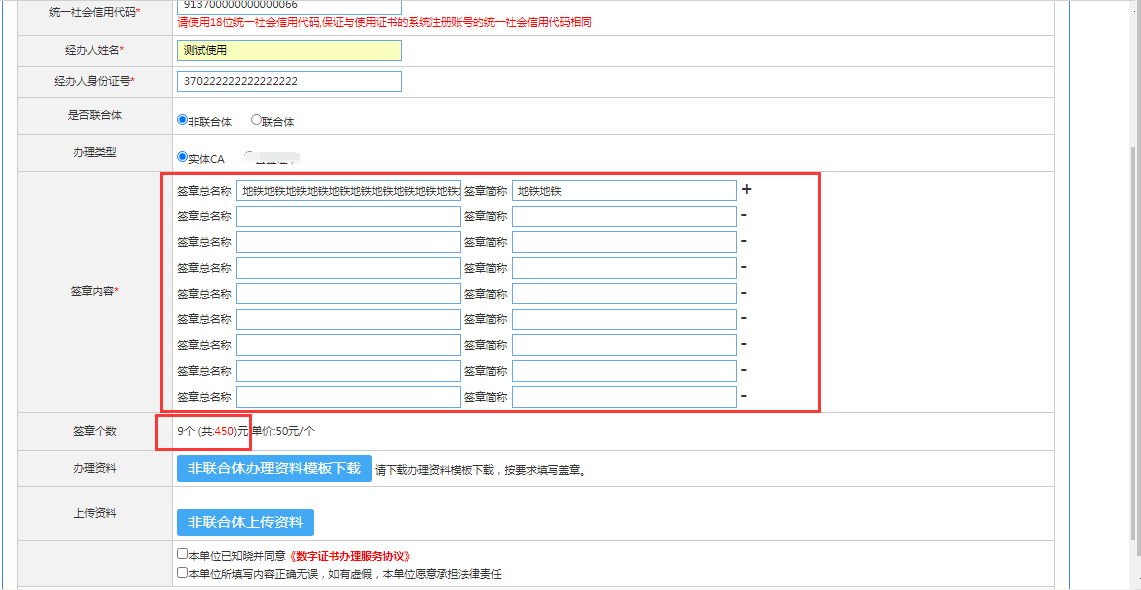Choose the 实体CA radio option
Screen dimensions: 1141x590
(x=183, y=157)
